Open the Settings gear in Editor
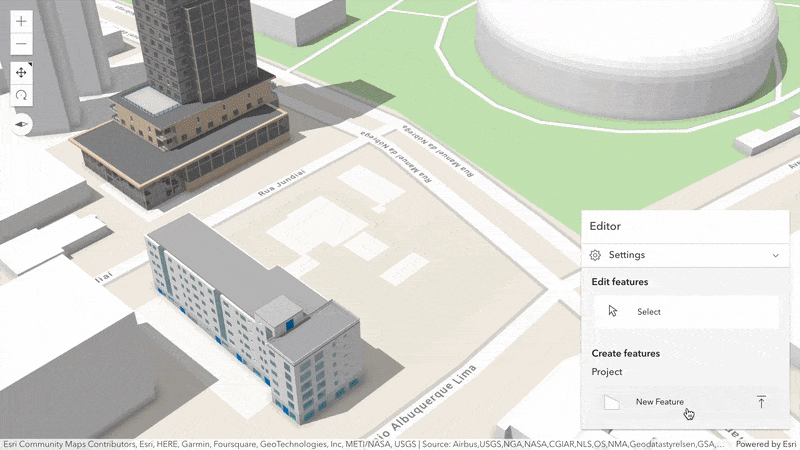 pyautogui.click(x=595, y=255)
